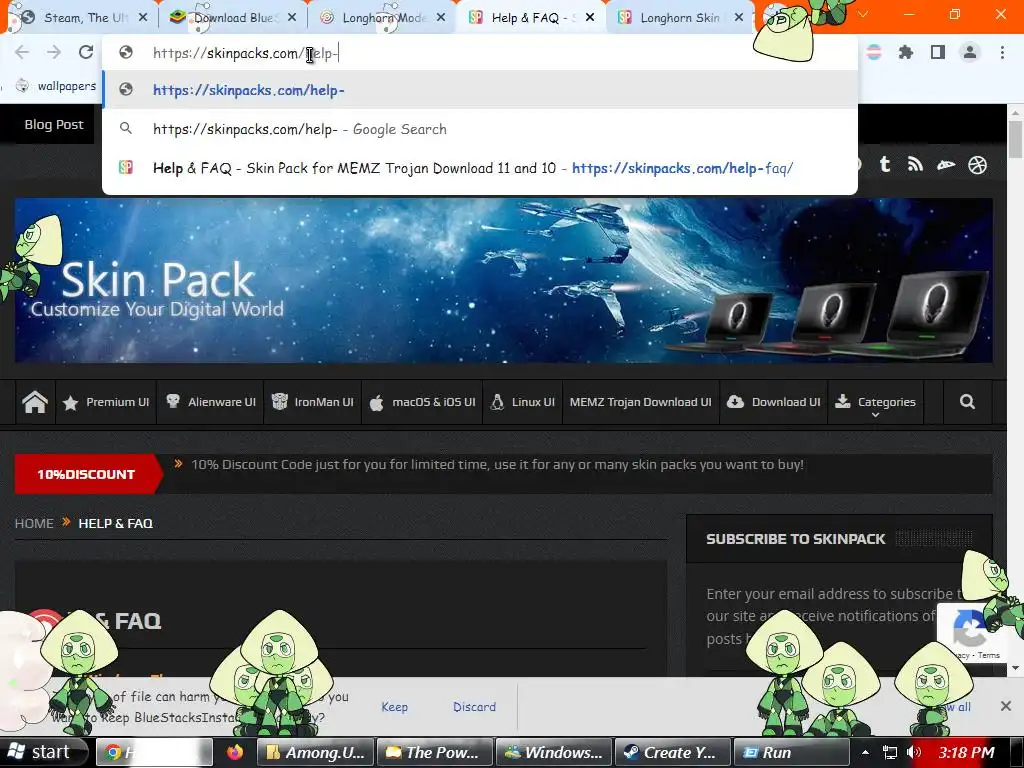Reload the page with refresh icon
Image resolution: width=1024 pixels, height=768 pixels.
(86, 52)
